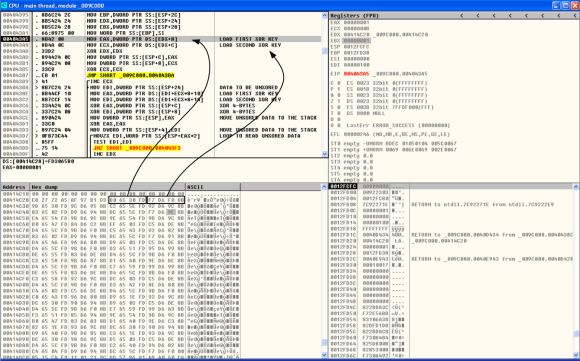Click the EAX register value

(357, 23)
